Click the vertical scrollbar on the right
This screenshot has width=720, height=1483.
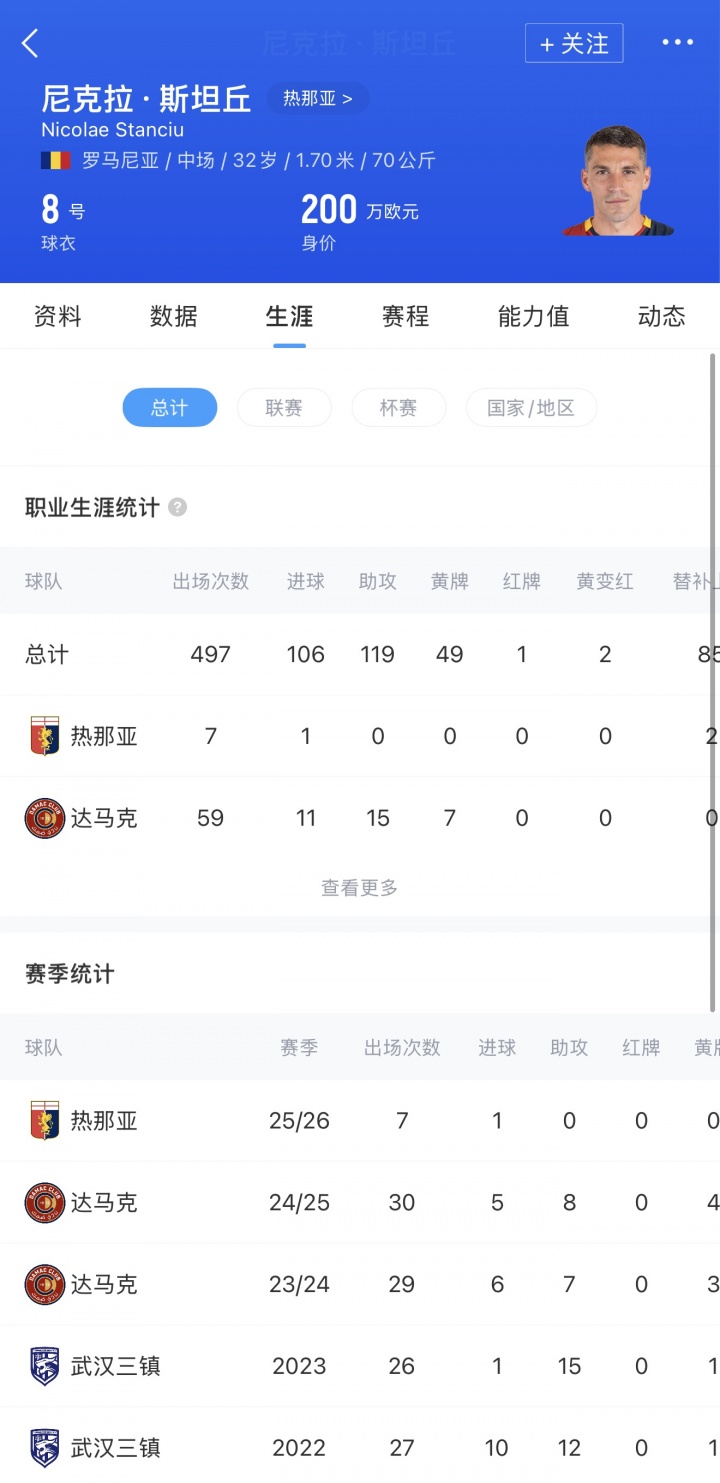click(713, 680)
